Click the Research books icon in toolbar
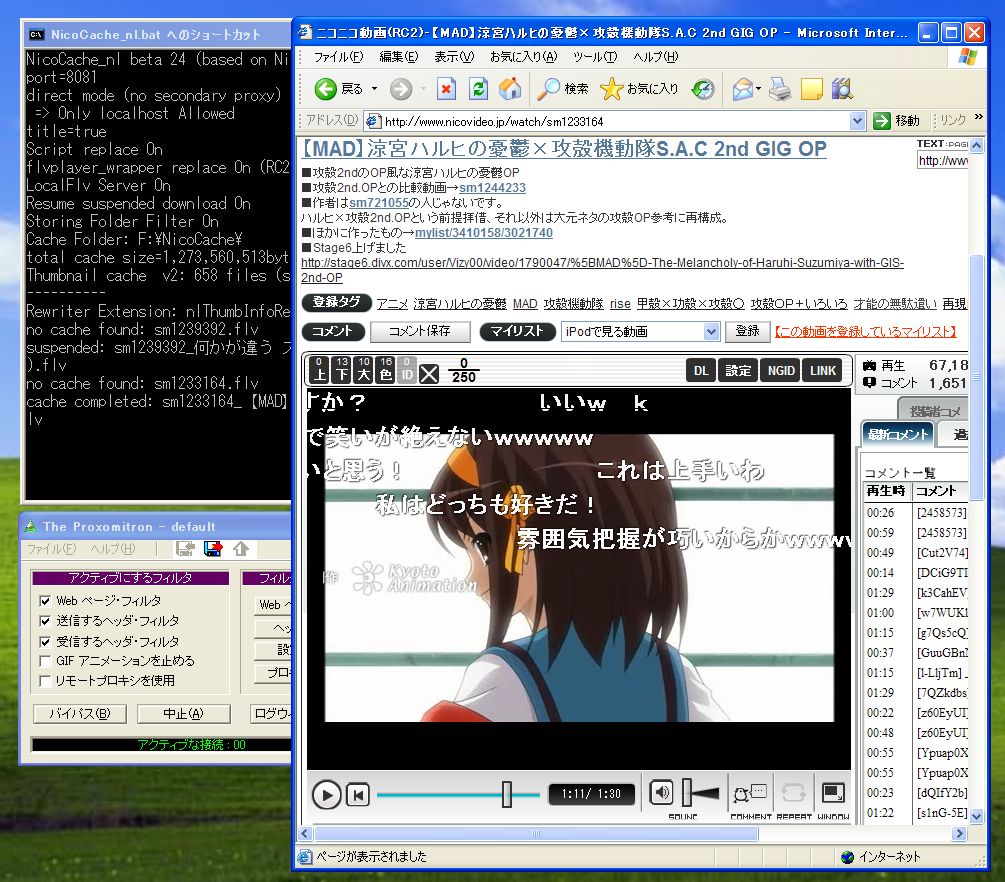Image resolution: width=1005 pixels, height=882 pixels. (x=842, y=89)
